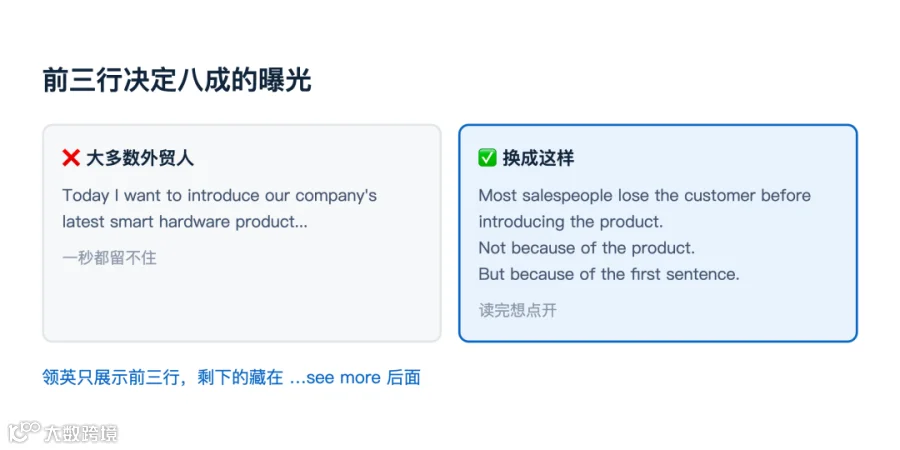
Task: Select the blue highlighted example card
Action: tap(658, 233)
